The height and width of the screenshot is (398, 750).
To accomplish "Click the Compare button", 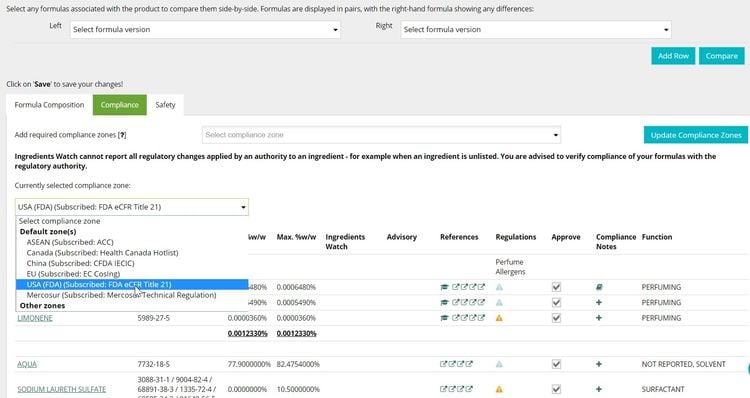I will click(x=721, y=56).
